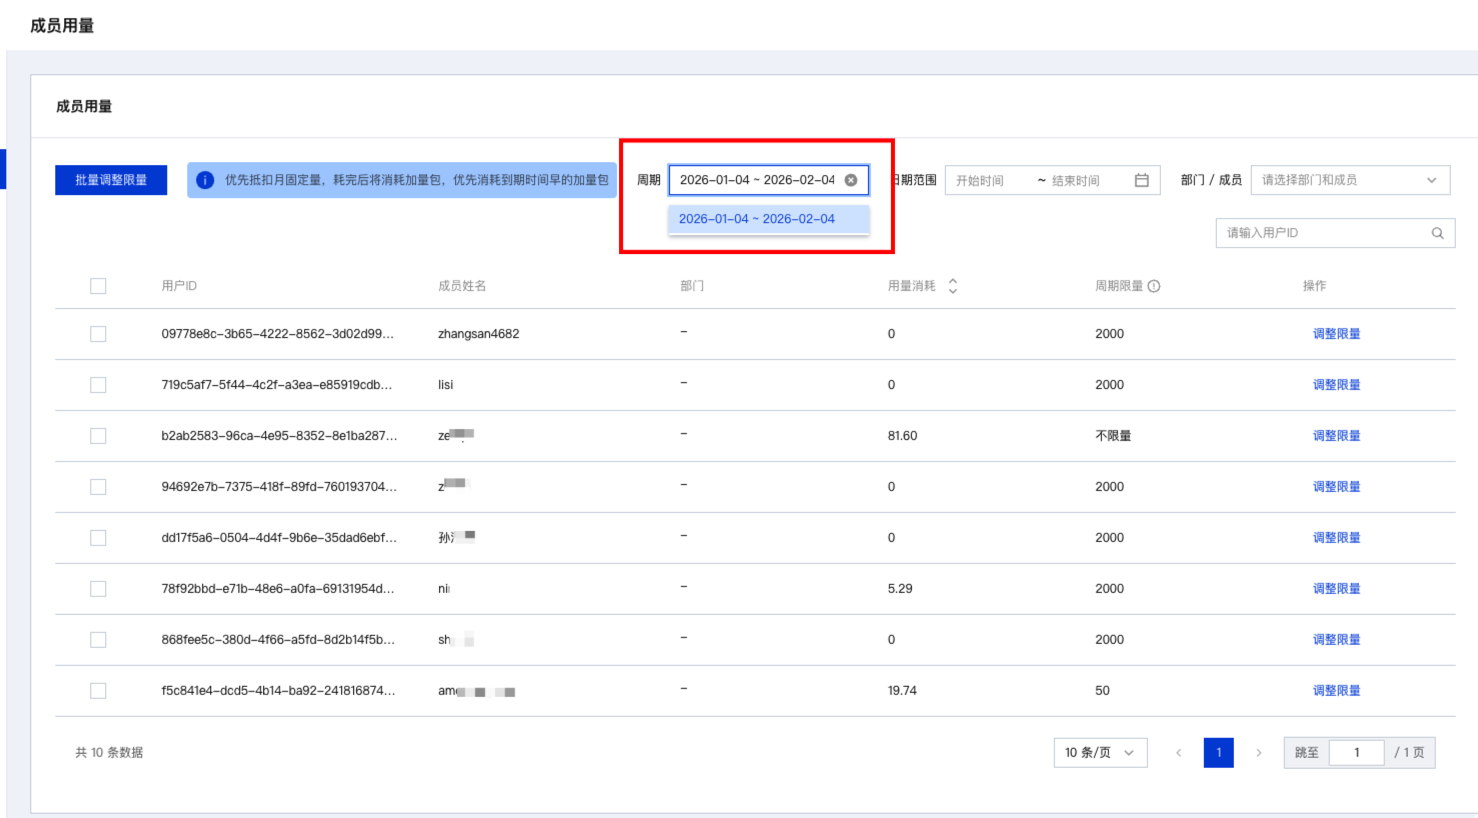Image resolution: width=1478 pixels, height=818 pixels.
Task: Expand the 10 条/页 page size dropdown
Action: [x=1099, y=753]
